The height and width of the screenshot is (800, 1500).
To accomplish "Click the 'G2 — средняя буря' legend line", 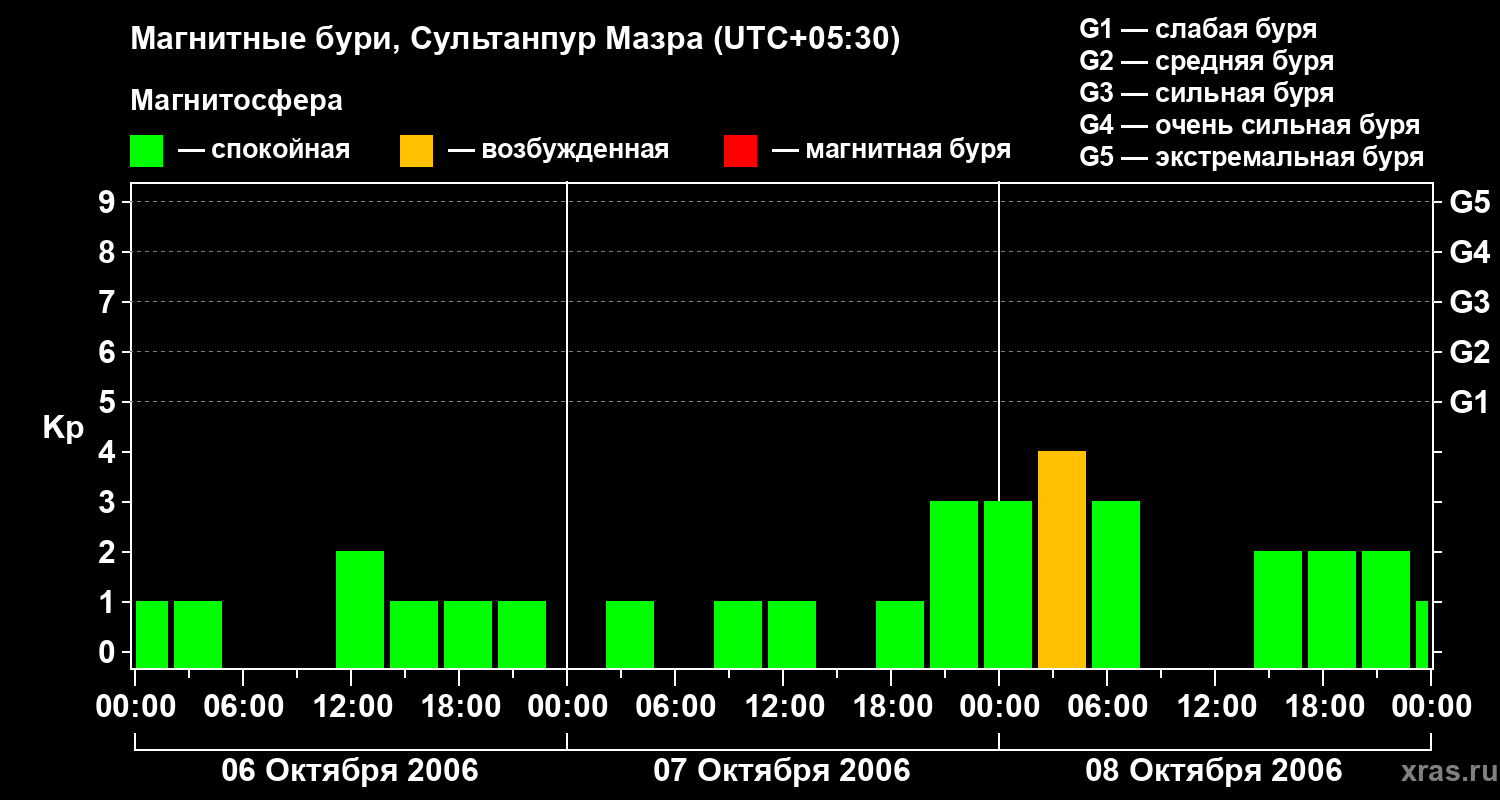I will (x=1206, y=61).
